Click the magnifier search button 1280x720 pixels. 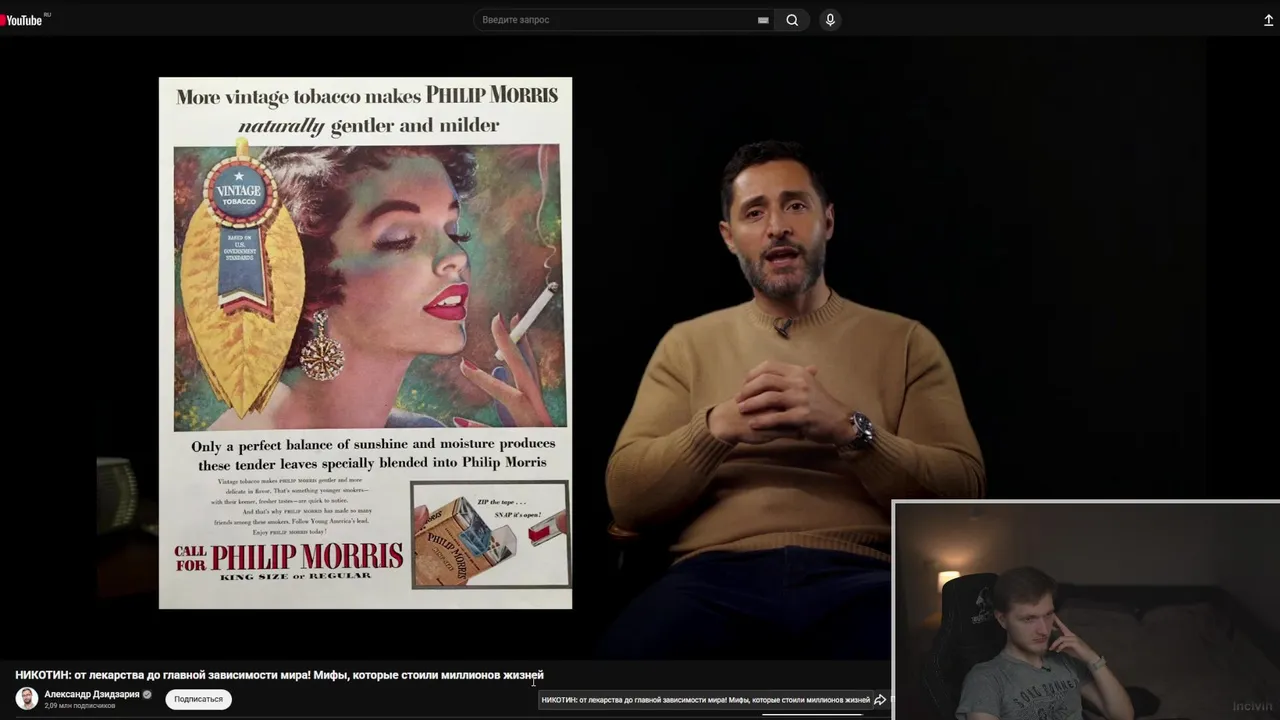pyautogui.click(x=792, y=20)
